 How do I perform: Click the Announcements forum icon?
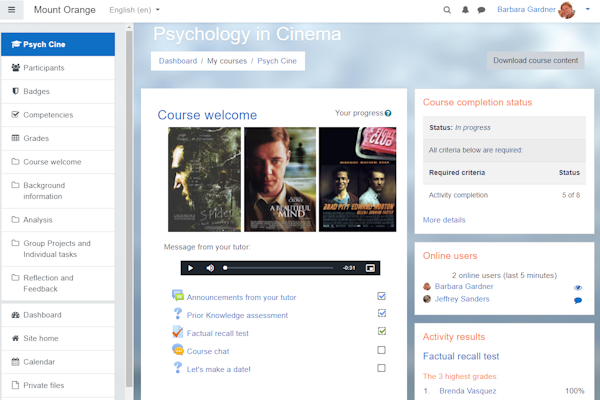pyautogui.click(x=178, y=296)
